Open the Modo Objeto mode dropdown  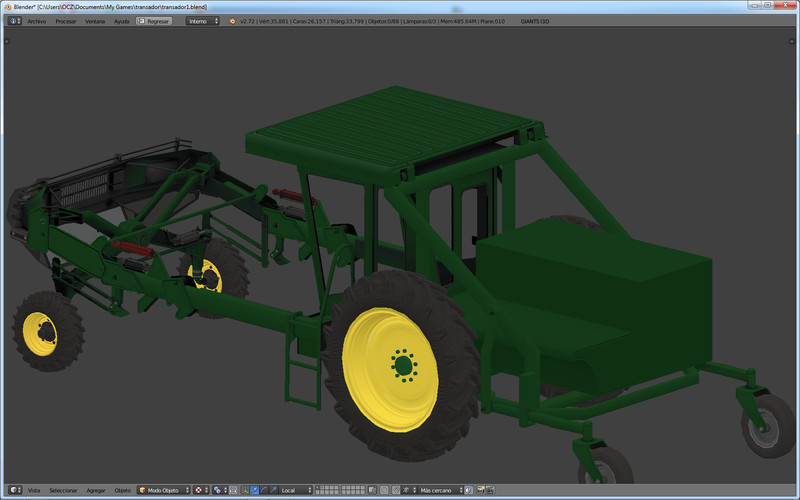[164, 490]
